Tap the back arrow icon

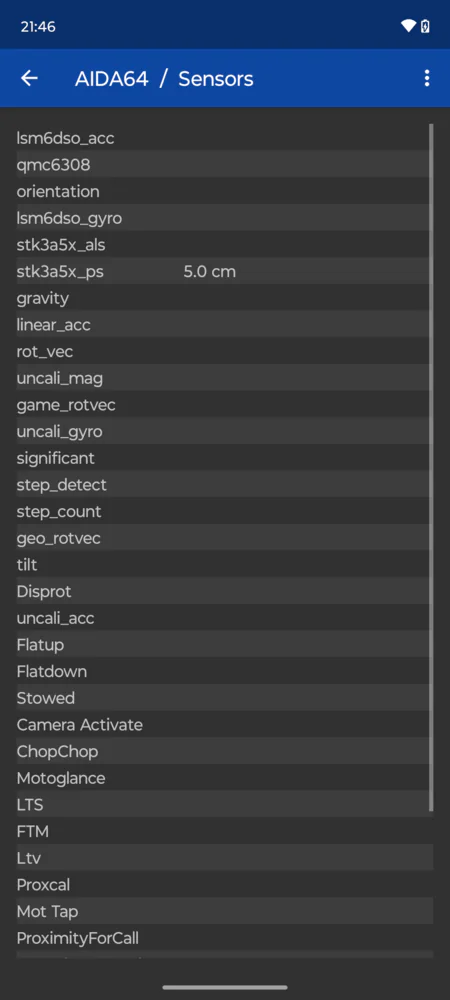[29, 78]
